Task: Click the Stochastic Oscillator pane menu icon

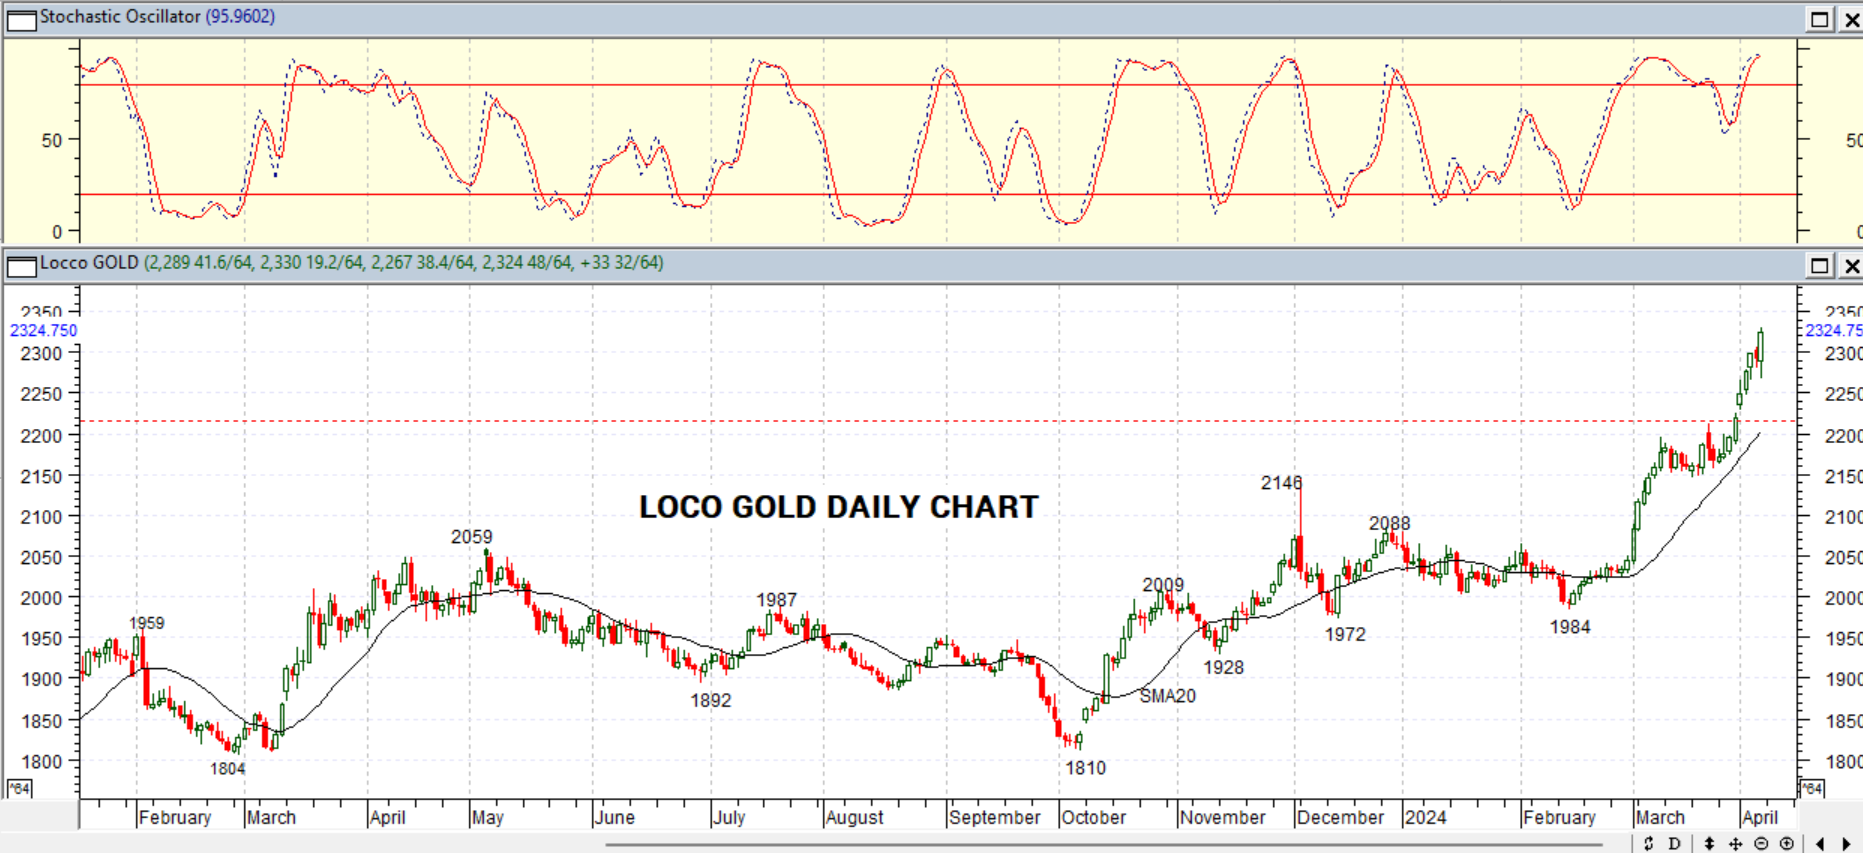Action: 21,19
